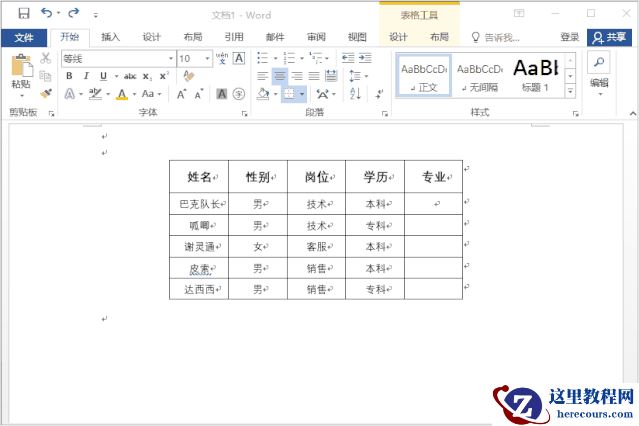Switch to the 引用 References tab

click(x=234, y=37)
